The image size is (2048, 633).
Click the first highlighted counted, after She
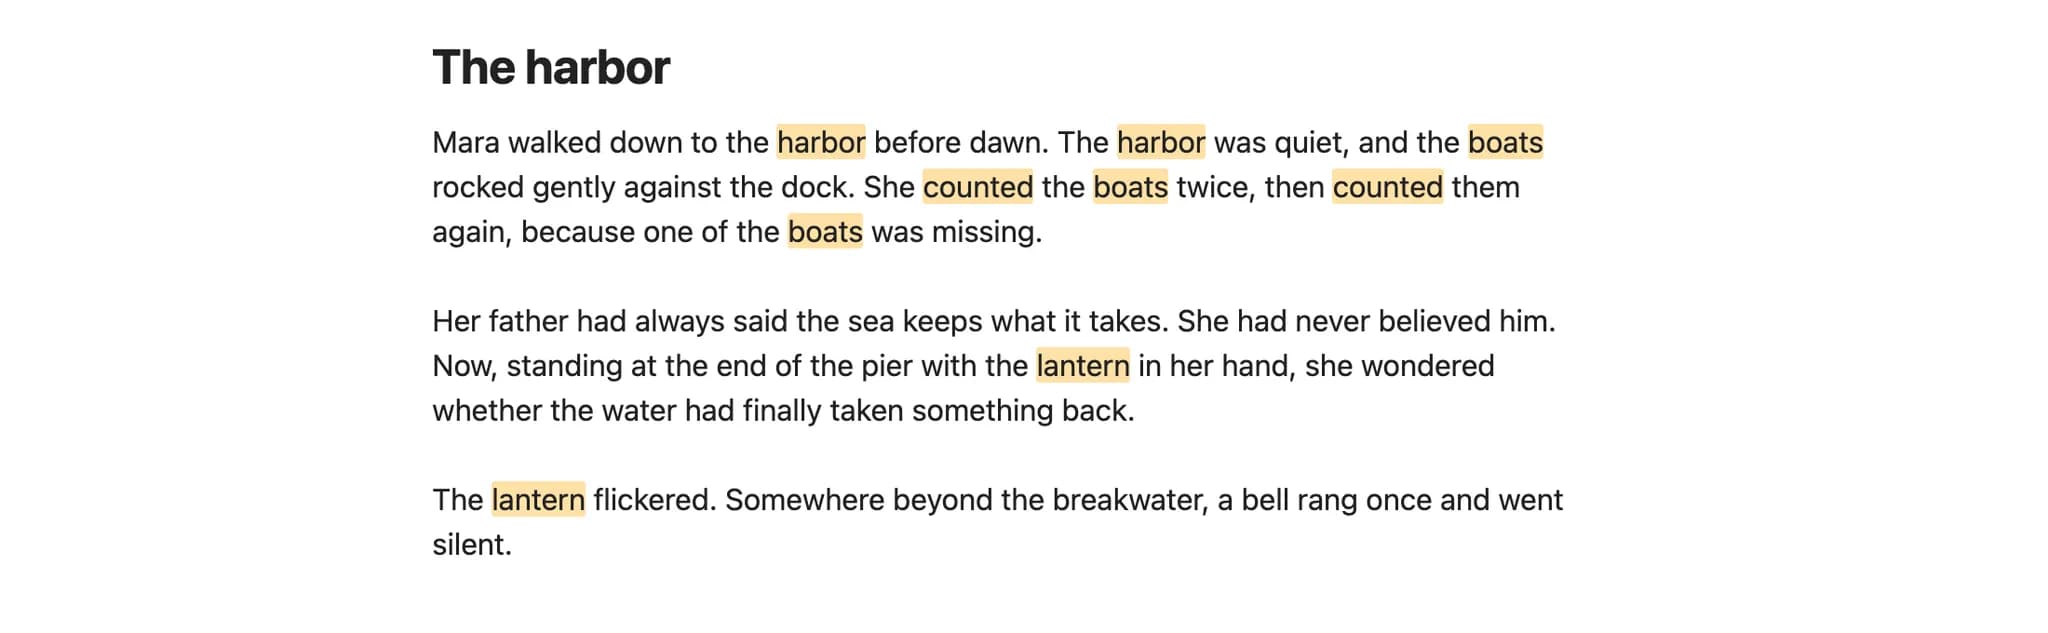click(978, 187)
